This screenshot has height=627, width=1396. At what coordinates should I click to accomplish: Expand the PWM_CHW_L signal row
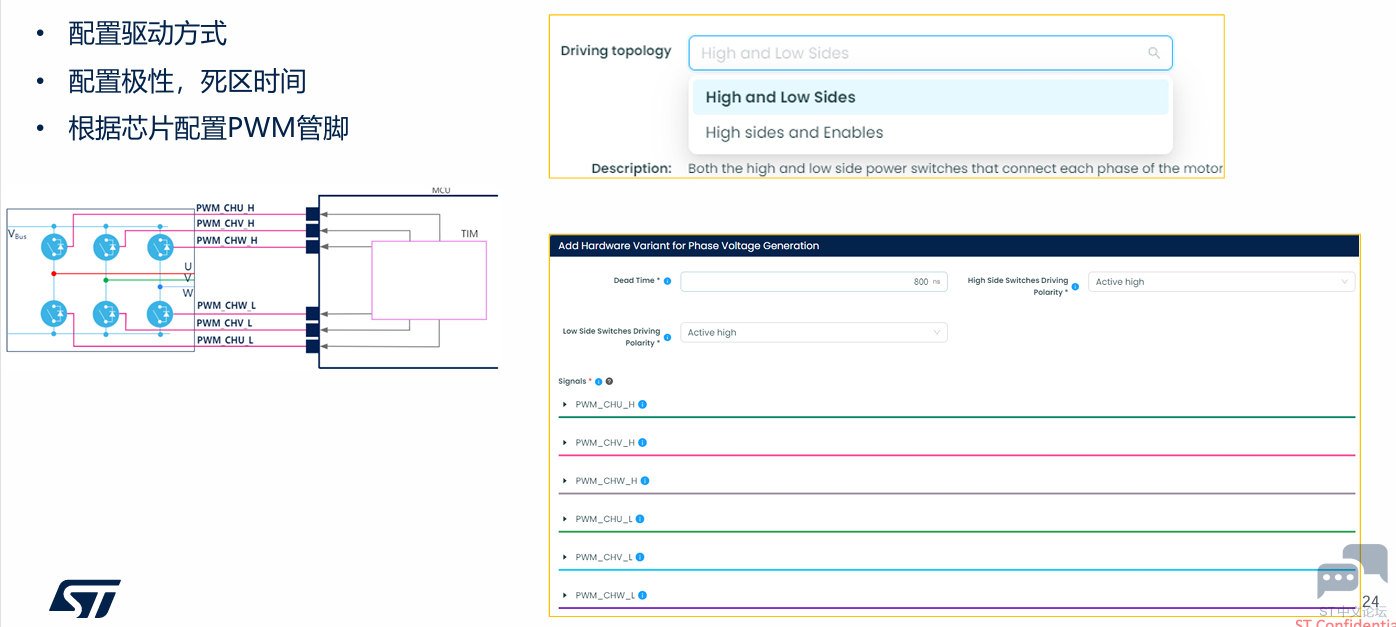pos(565,596)
